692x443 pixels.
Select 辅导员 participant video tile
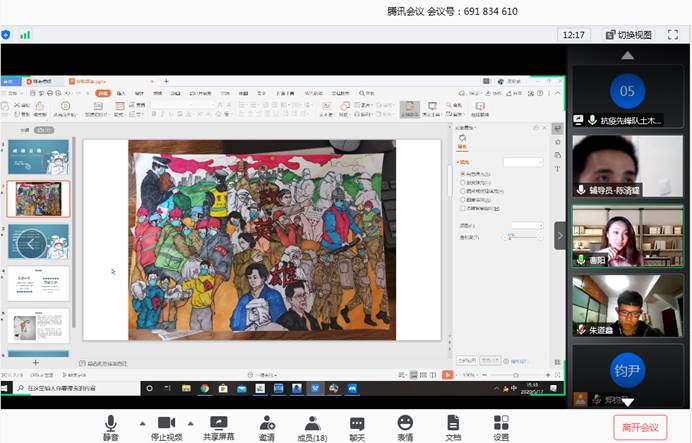coord(627,165)
